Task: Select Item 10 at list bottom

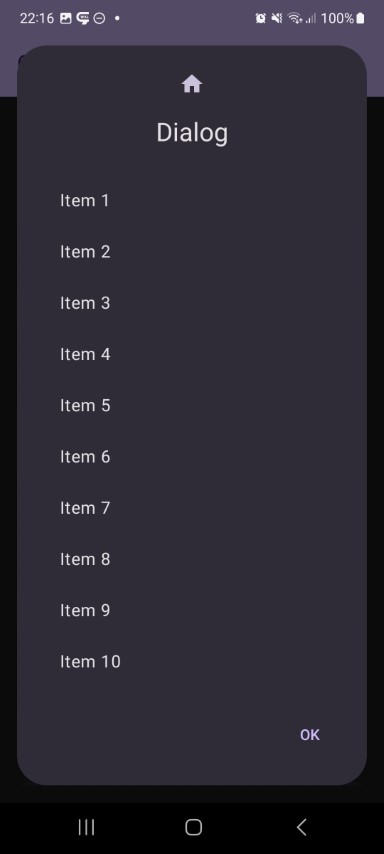Action: (x=192, y=661)
